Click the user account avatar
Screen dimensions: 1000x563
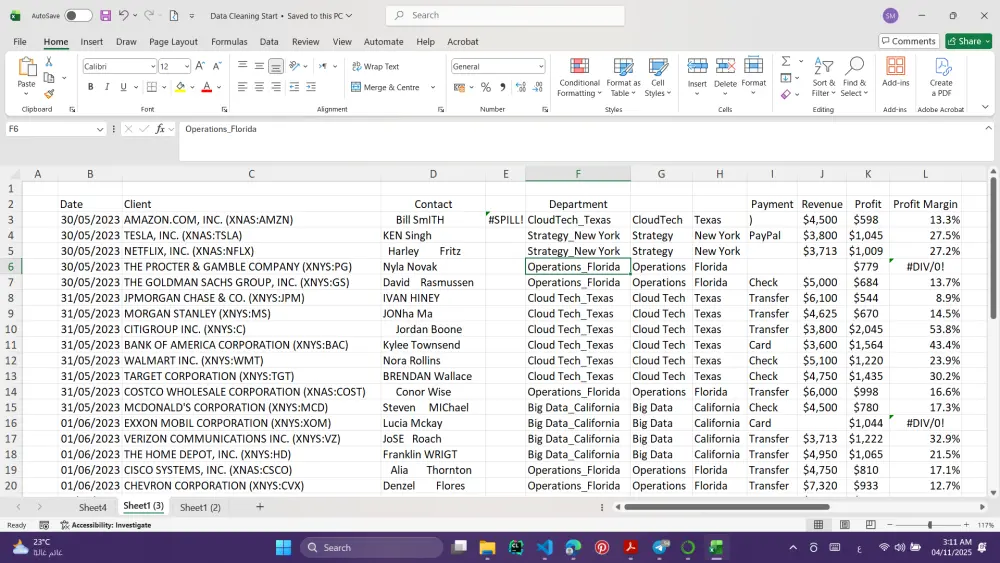pyautogui.click(x=890, y=15)
